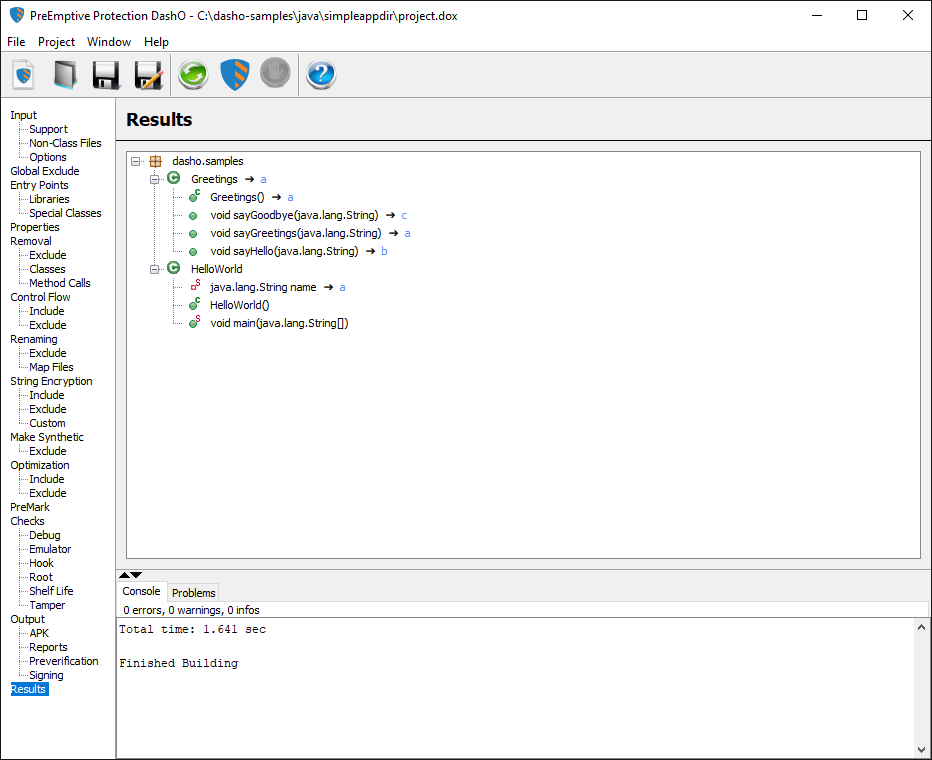Click the HelloWorld() constructor icon
The width and height of the screenshot is (932, 760).
click(194, 304)
